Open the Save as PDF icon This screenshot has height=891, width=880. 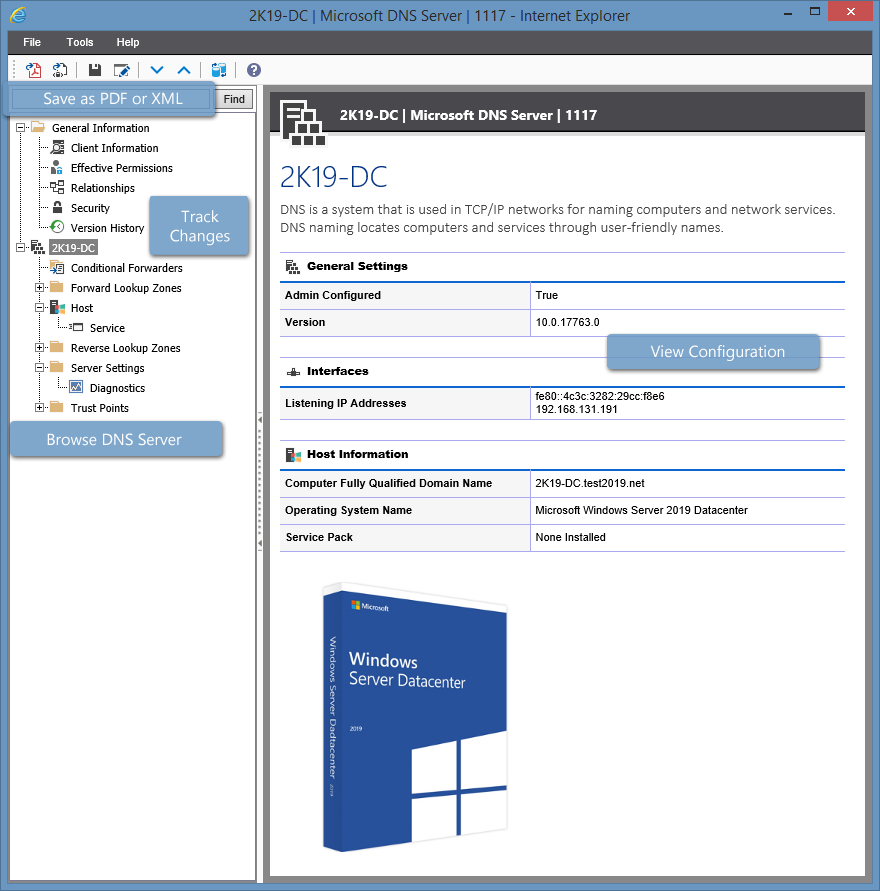point(33,70)
